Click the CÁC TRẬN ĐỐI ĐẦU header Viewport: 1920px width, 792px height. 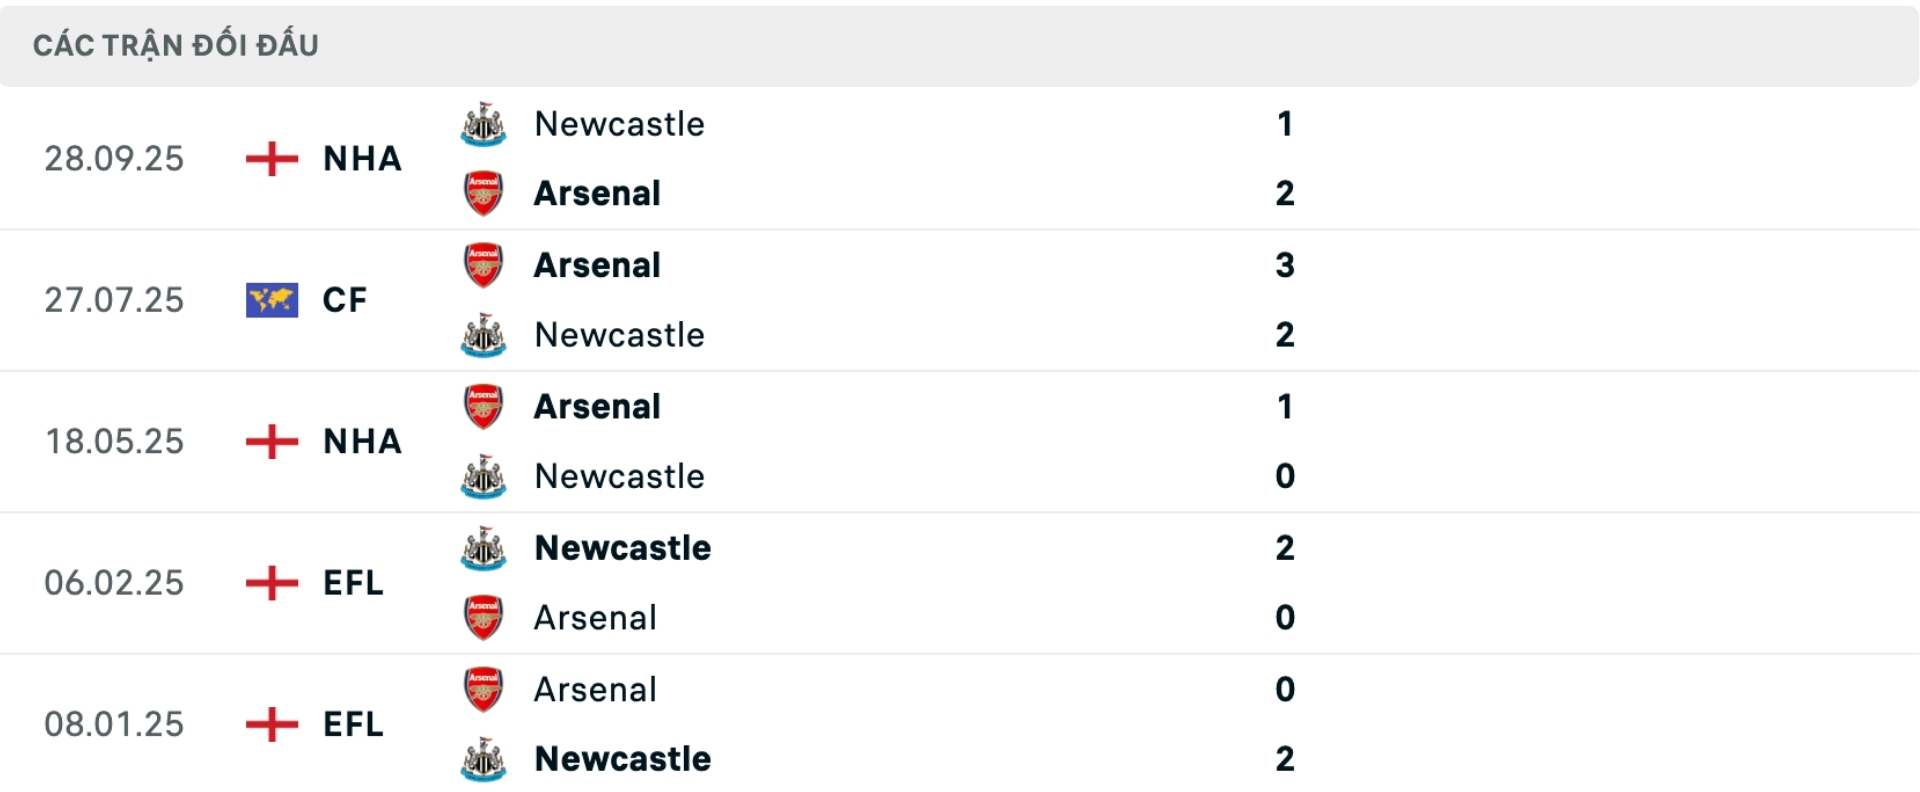(x=175, y=45)
